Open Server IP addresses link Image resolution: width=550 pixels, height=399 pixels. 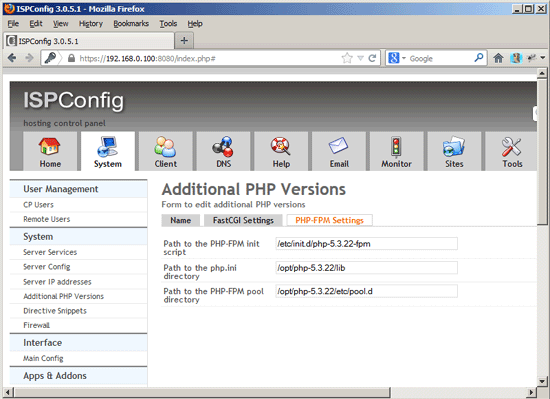click(57, 282)
